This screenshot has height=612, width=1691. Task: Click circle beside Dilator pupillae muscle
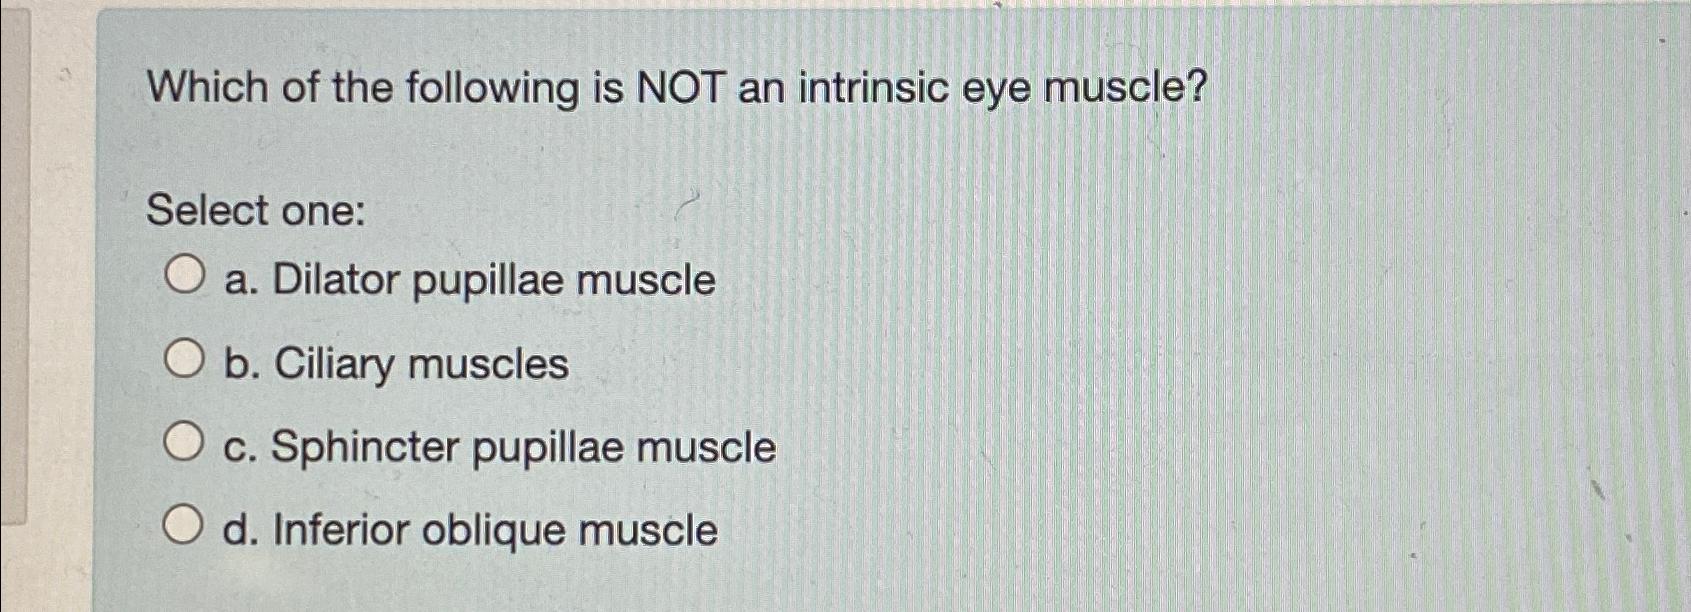pos(186,274)
